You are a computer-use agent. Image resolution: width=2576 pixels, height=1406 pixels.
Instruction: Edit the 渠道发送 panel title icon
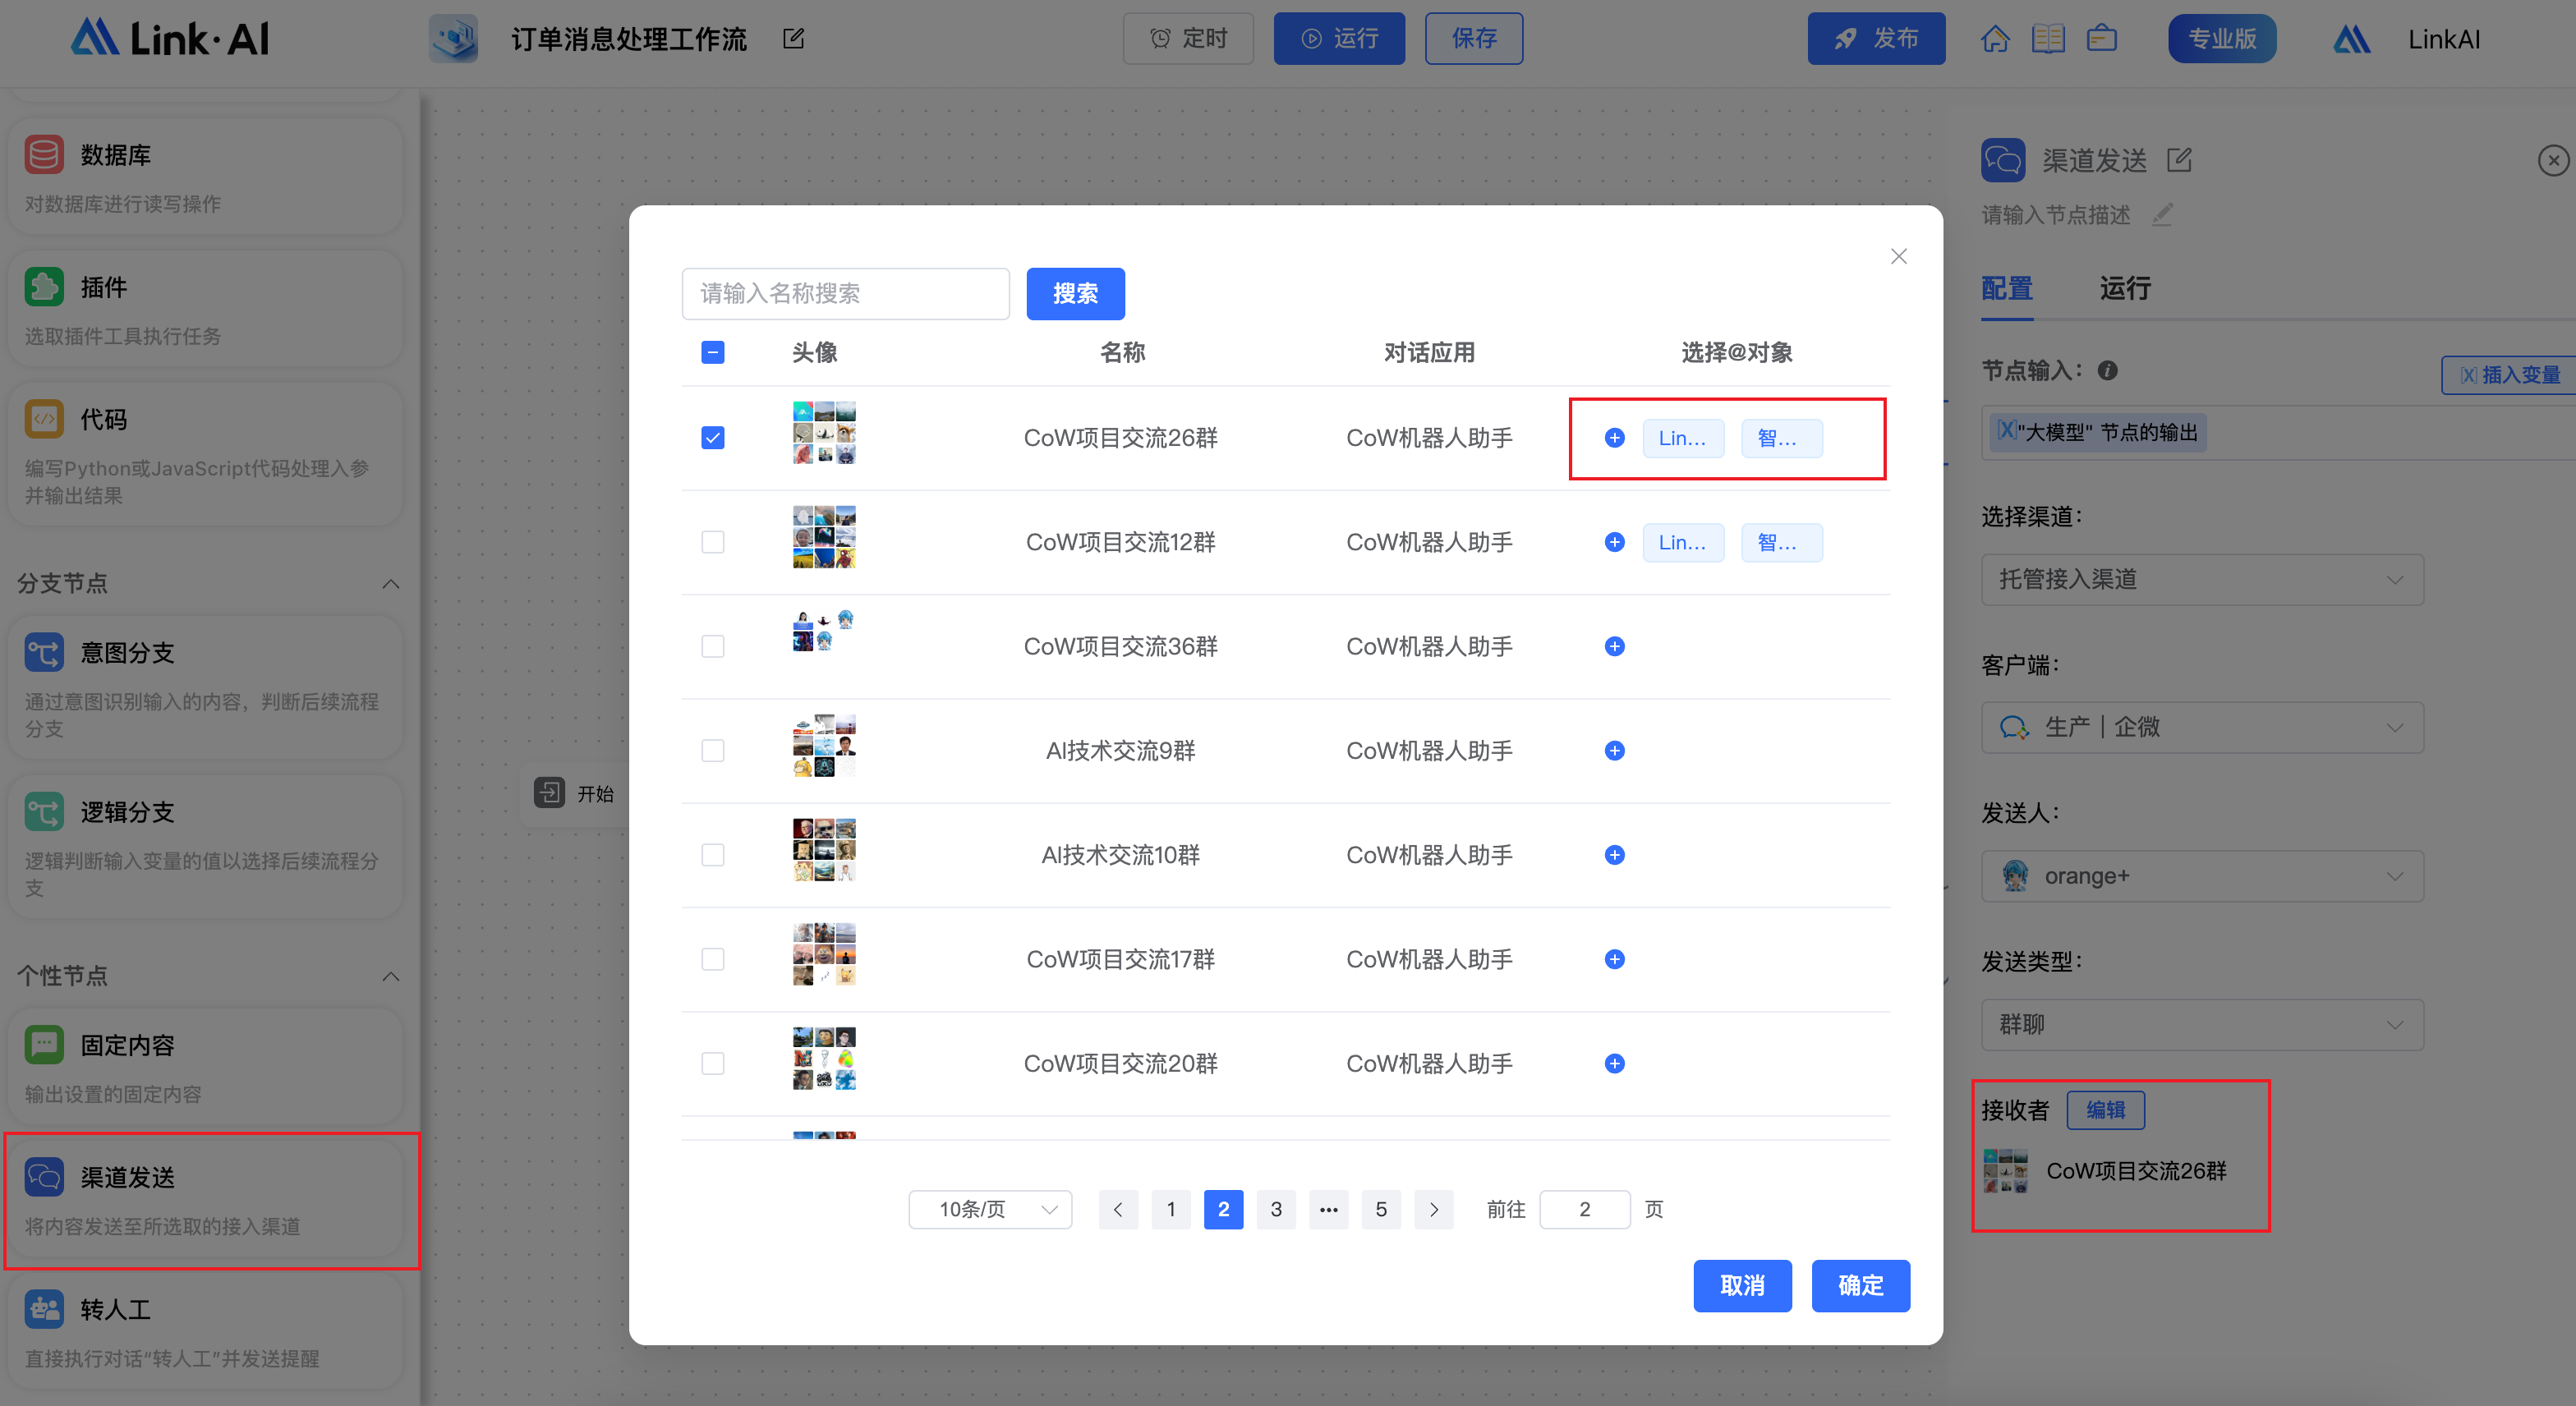tap(2179, 160)
